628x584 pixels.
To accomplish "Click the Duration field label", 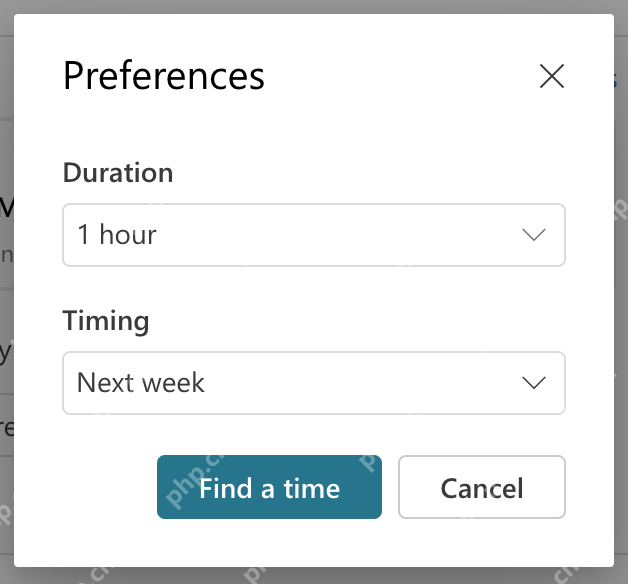I will point(118,173).
